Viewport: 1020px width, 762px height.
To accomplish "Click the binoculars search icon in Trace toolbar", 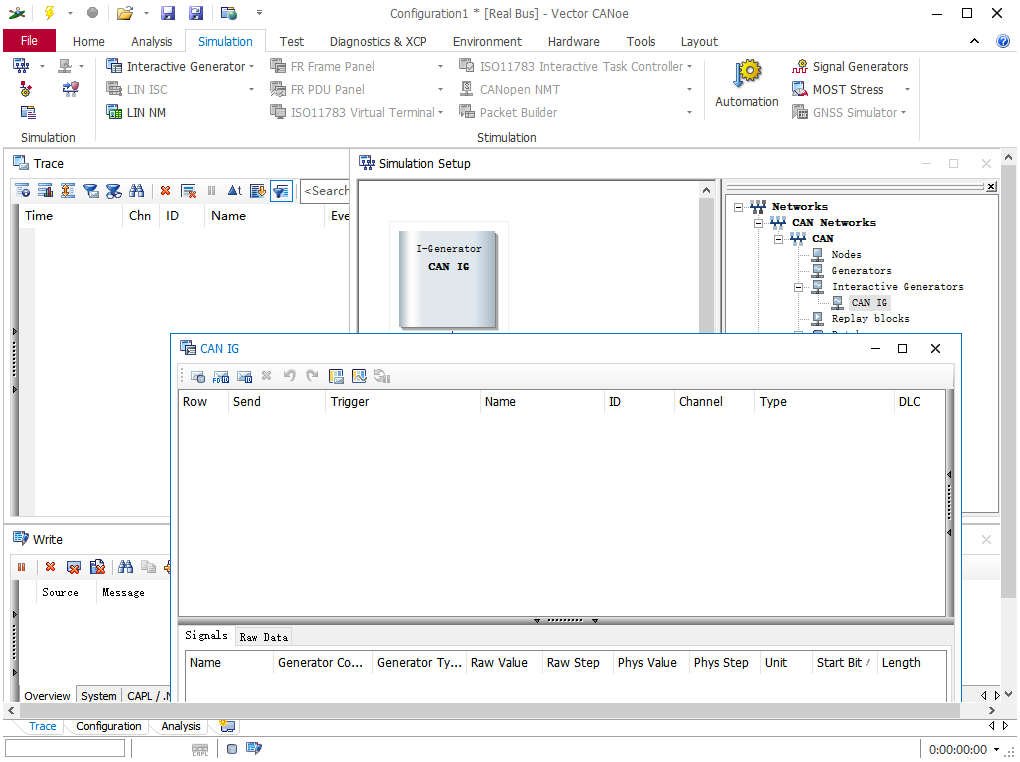I will pyautogui.click(x=137, y=191).
